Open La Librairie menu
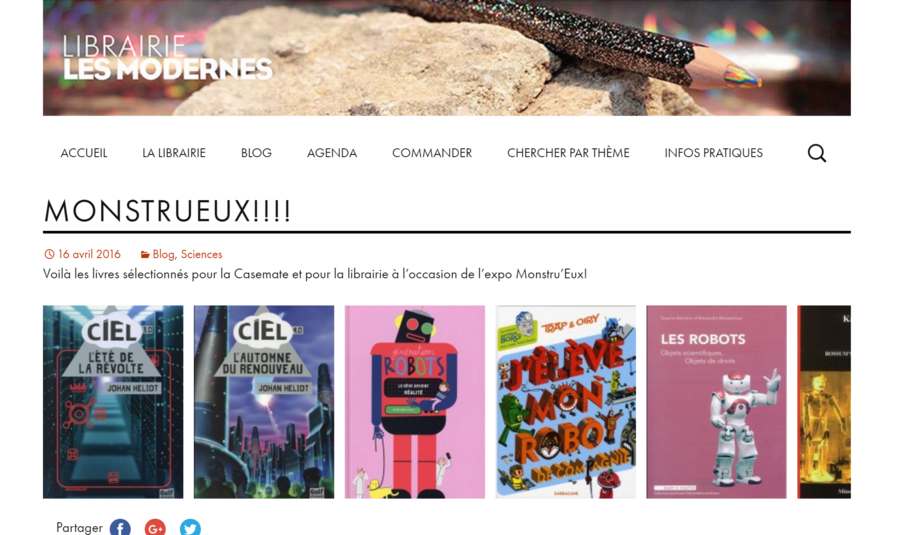This screenshot has height=535, width=900. 174,153
